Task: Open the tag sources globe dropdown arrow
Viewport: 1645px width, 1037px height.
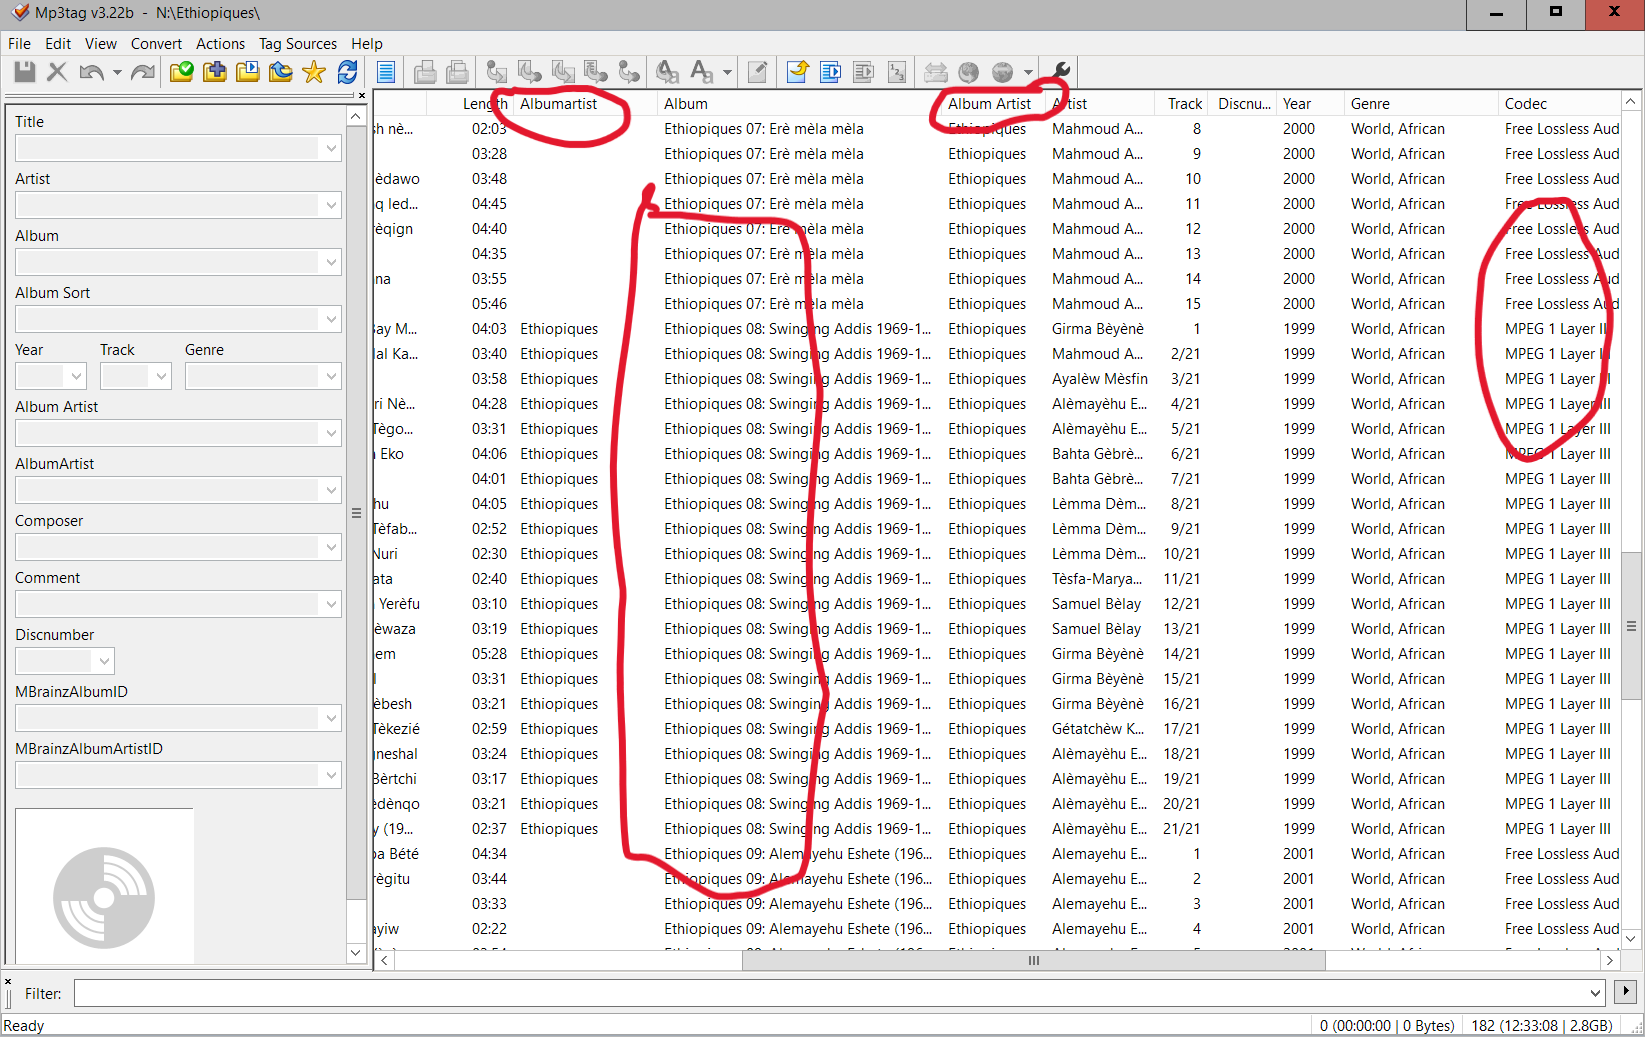Action: click(1027, 72)
